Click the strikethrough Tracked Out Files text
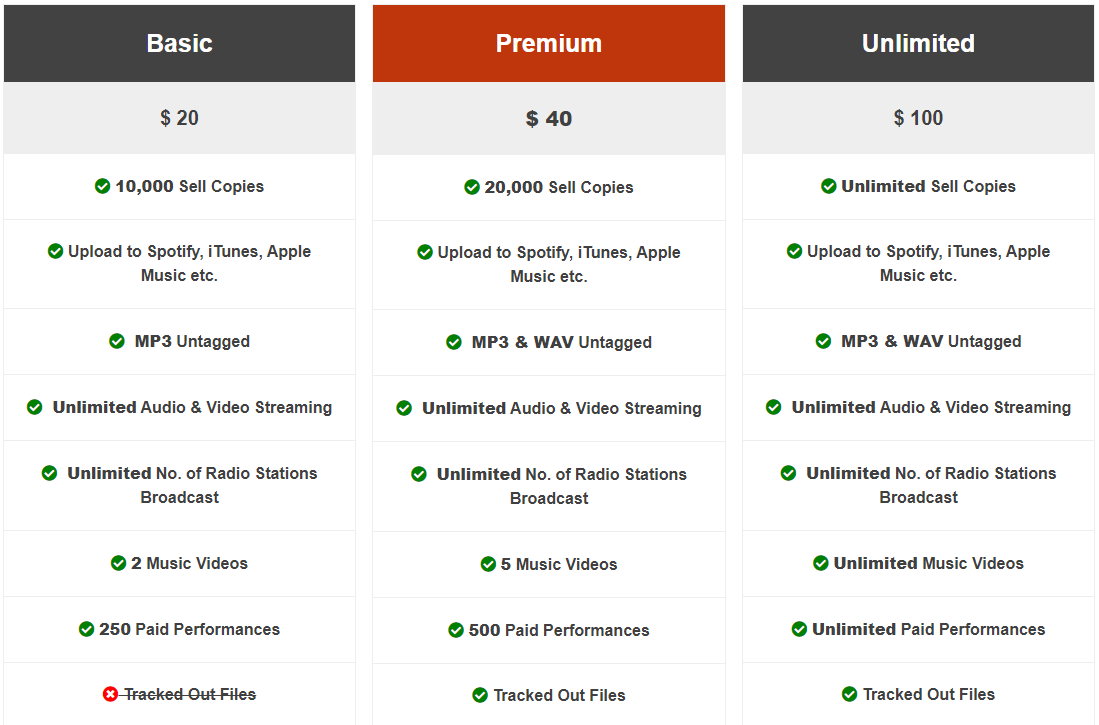 click(x=190, y=694)
